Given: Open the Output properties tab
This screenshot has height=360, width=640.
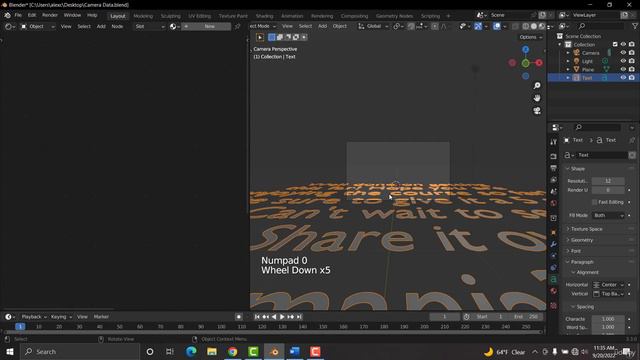Looking at the screenshot, I should point(553,168).
